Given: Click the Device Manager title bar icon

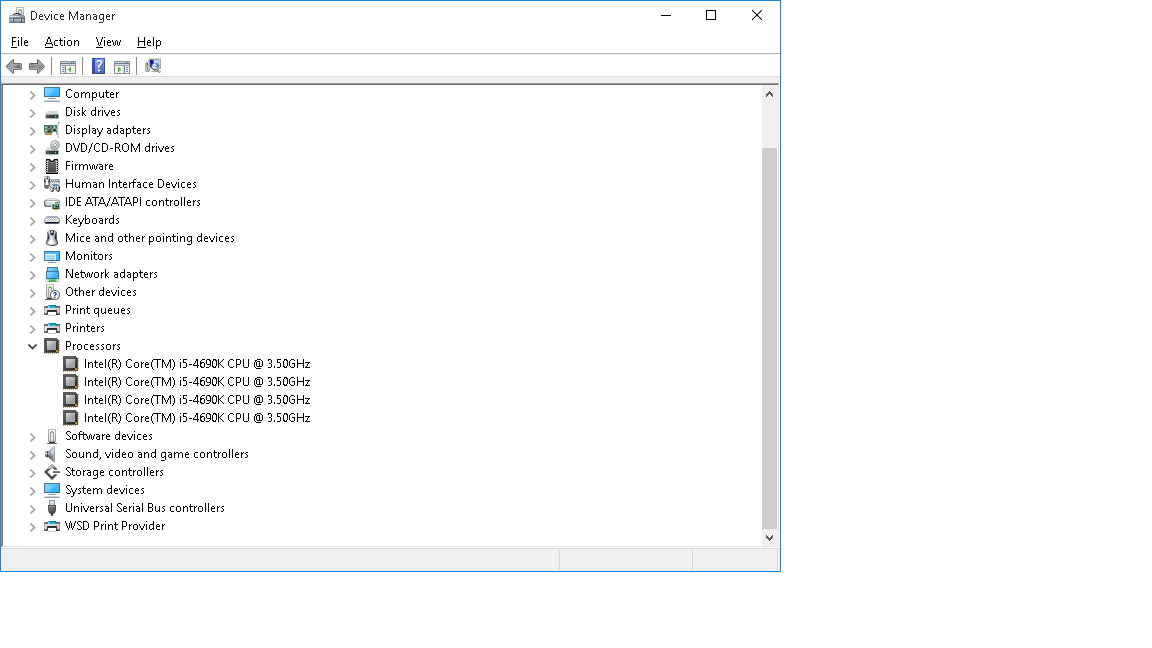Looking at the screenshot, I should (16, 15).
